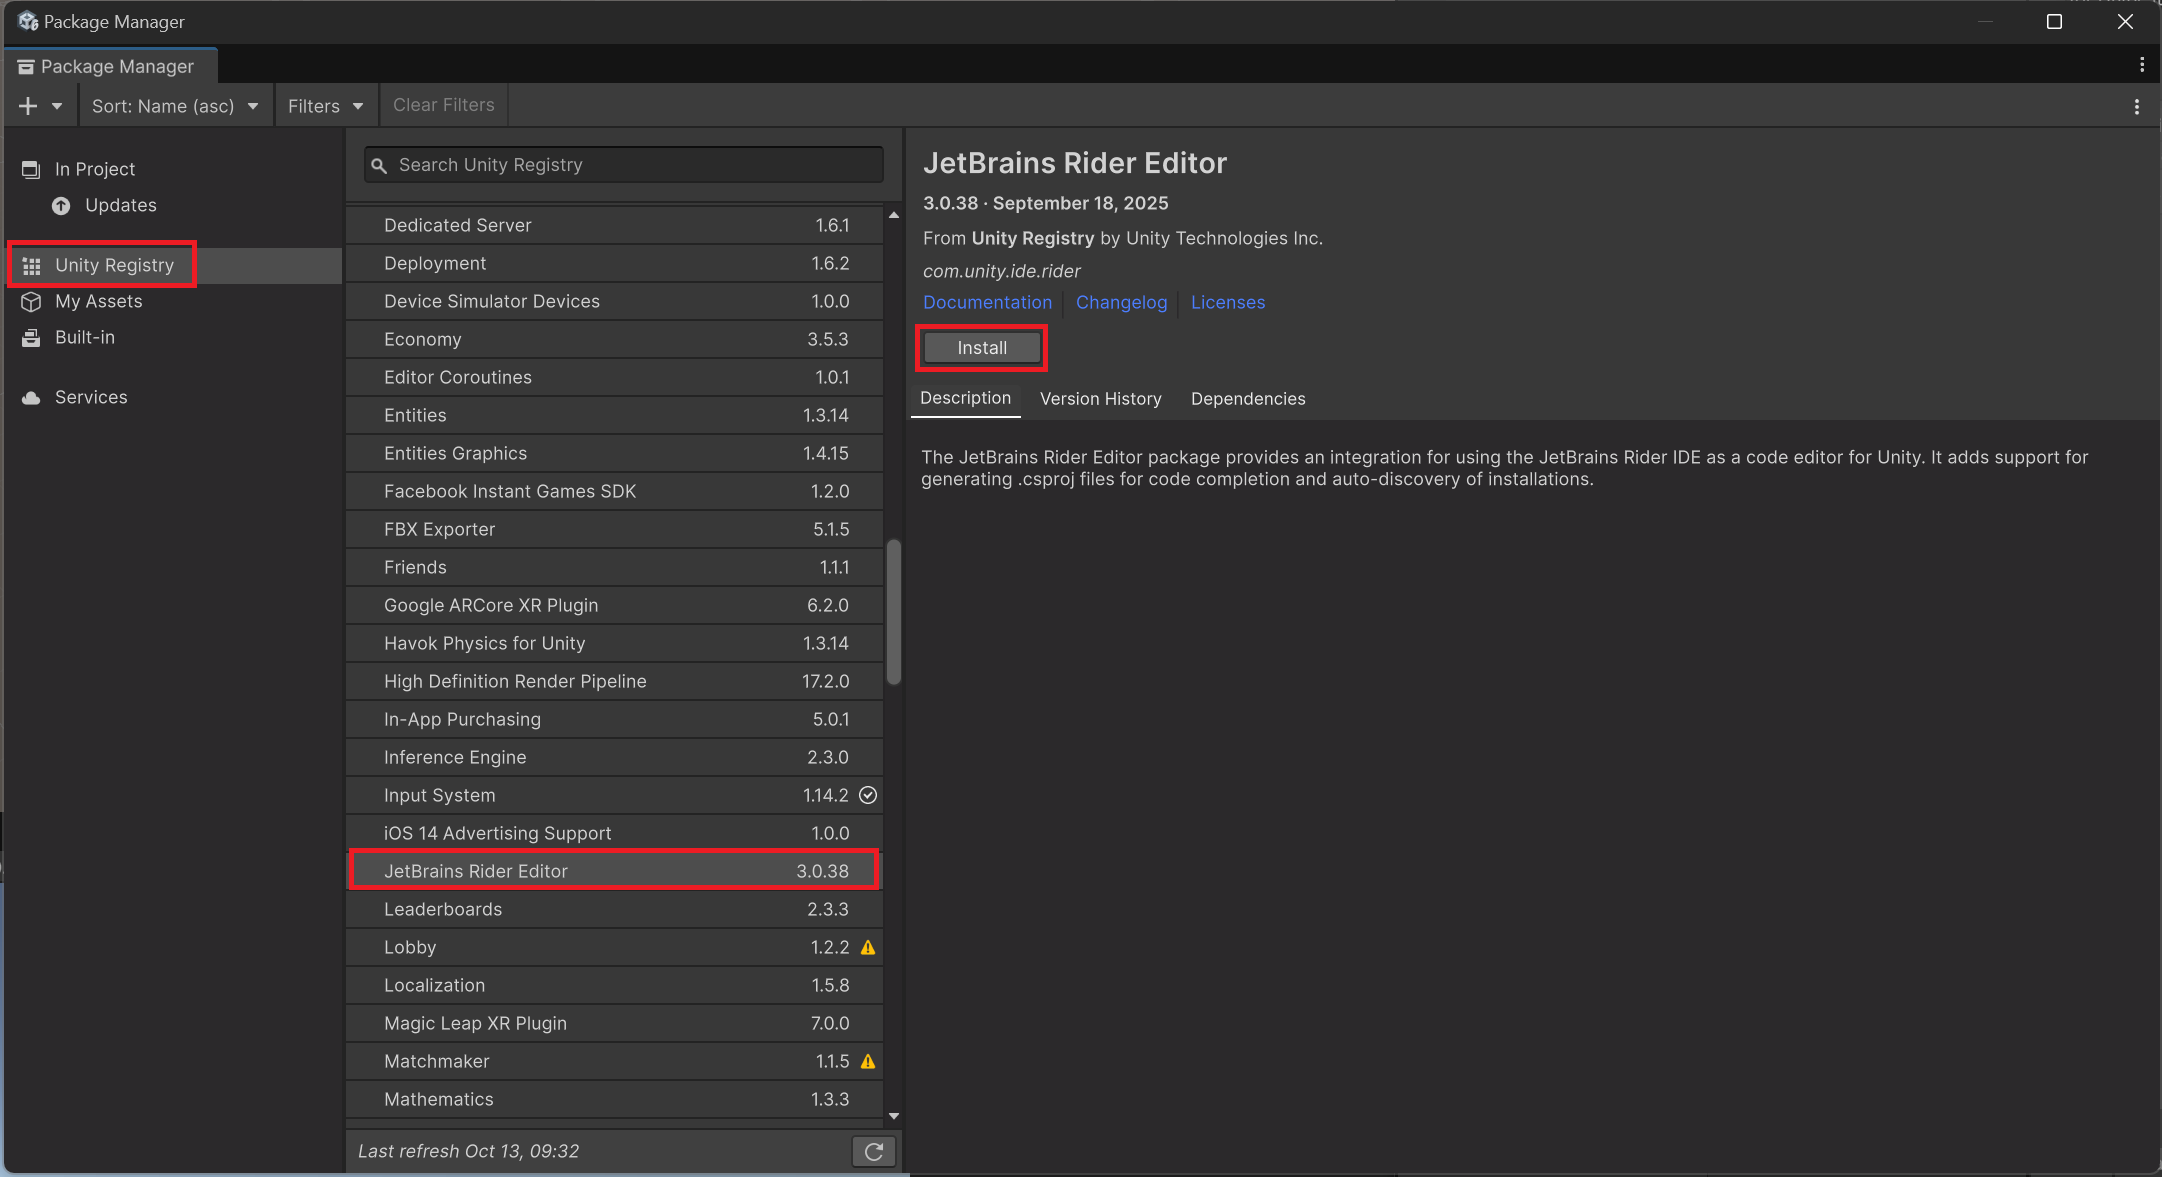The width and height of the screenshot is (2162, 1177).
Task: Open Built-in packages icon entry
Action: [x=31, y=337]
